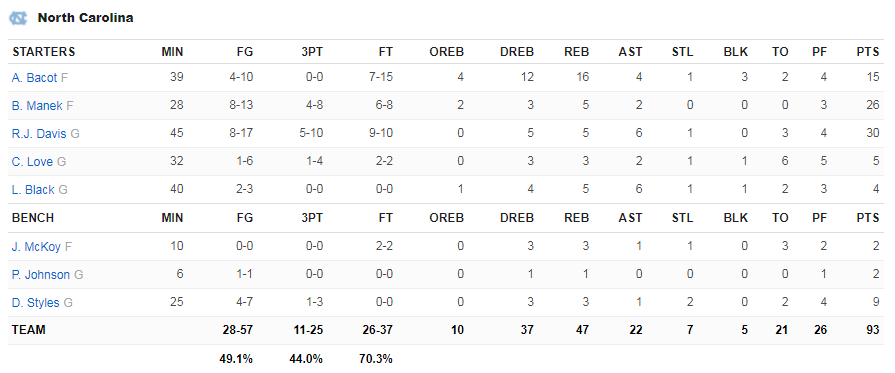Viewport: 895px width, 373px height.
Task: Click the starters 3PT column header
Action: 313,52
